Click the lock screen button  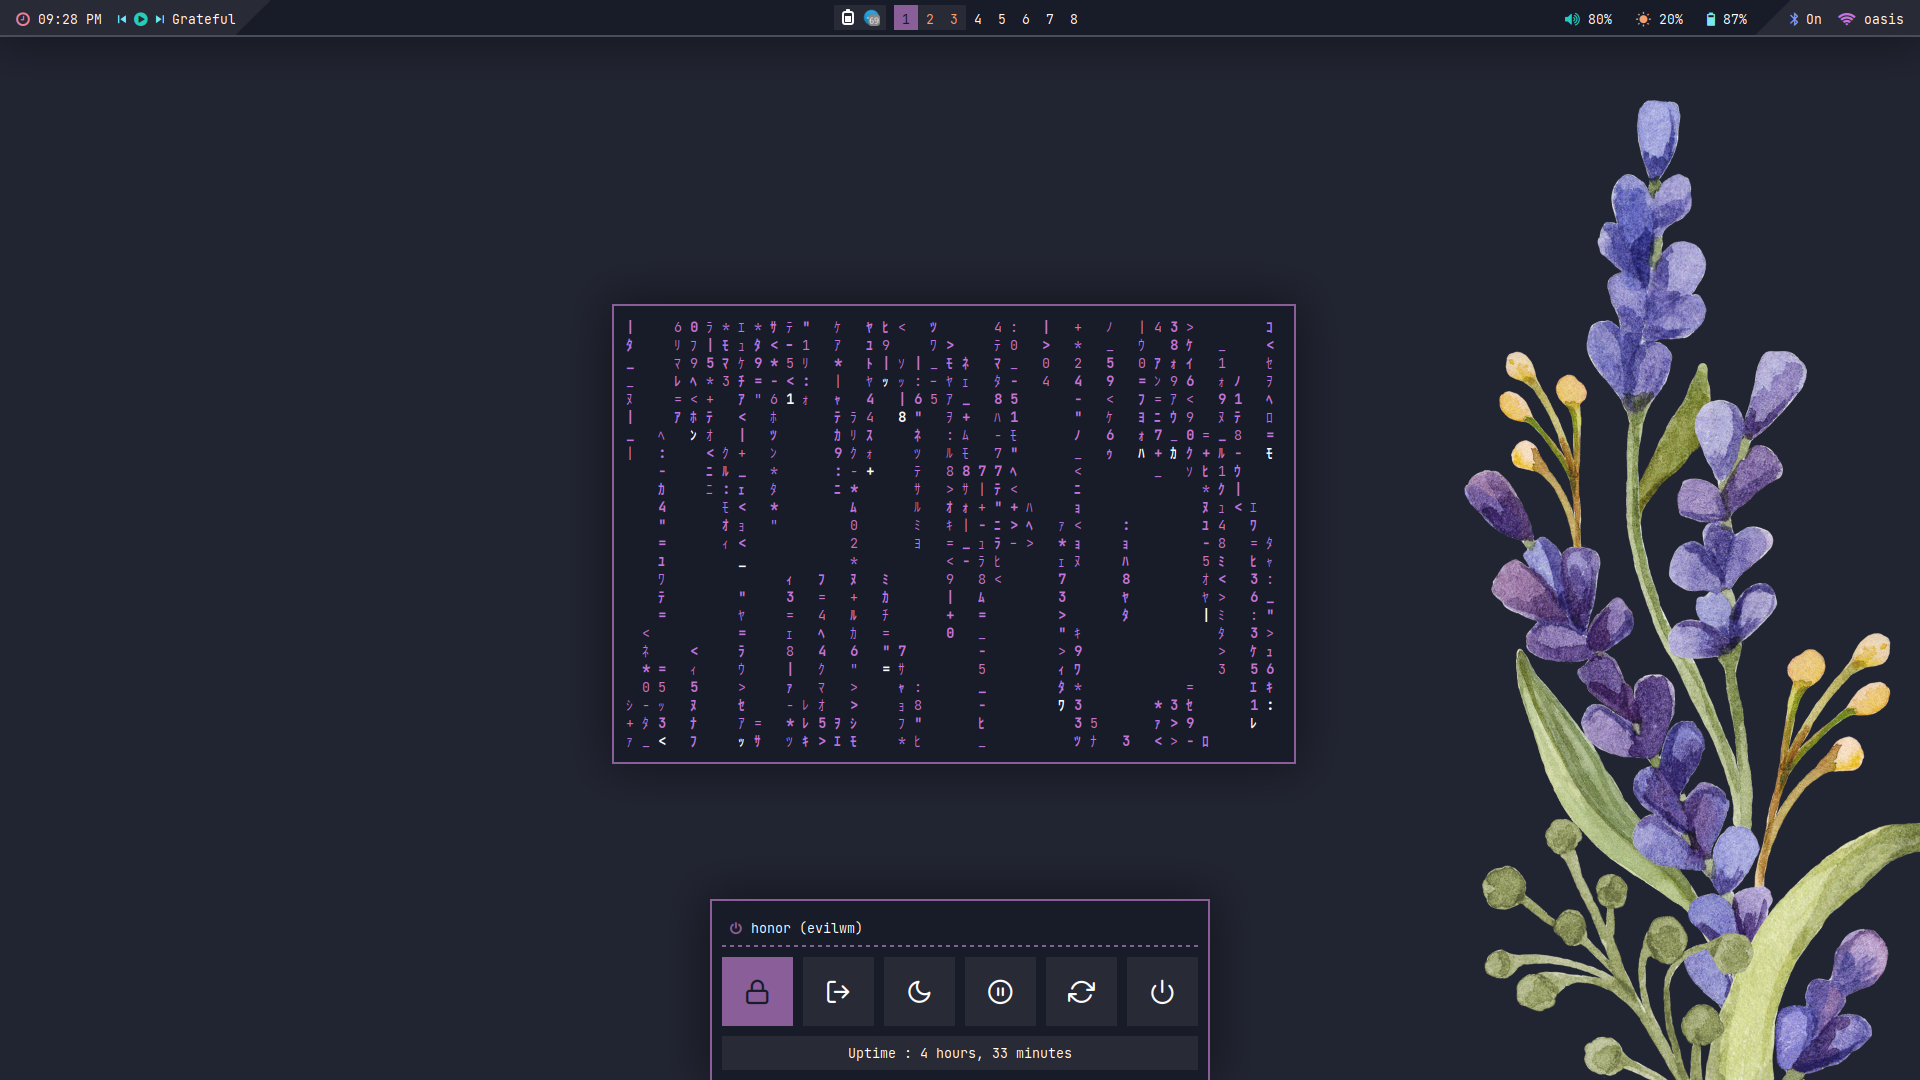tap(757, 991)
